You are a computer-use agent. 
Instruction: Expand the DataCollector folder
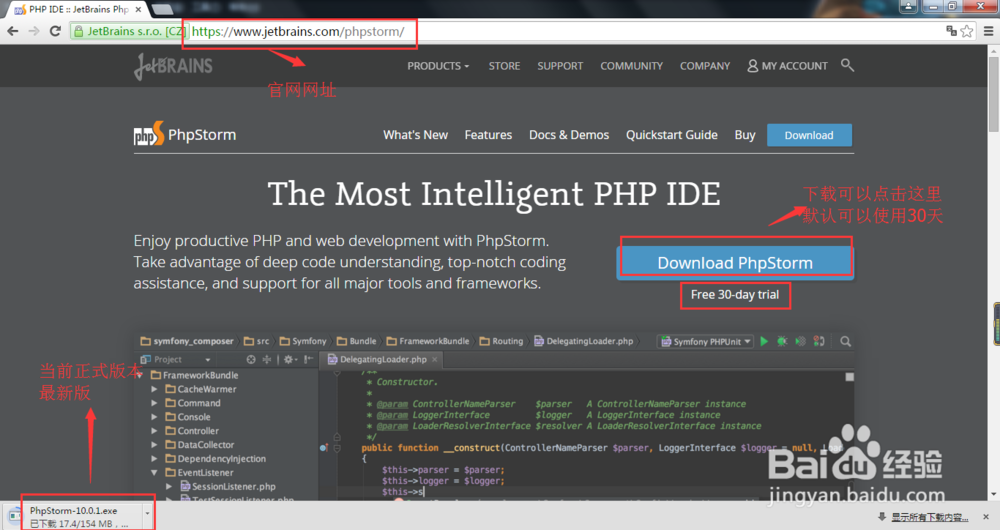(x=154, y=445)
